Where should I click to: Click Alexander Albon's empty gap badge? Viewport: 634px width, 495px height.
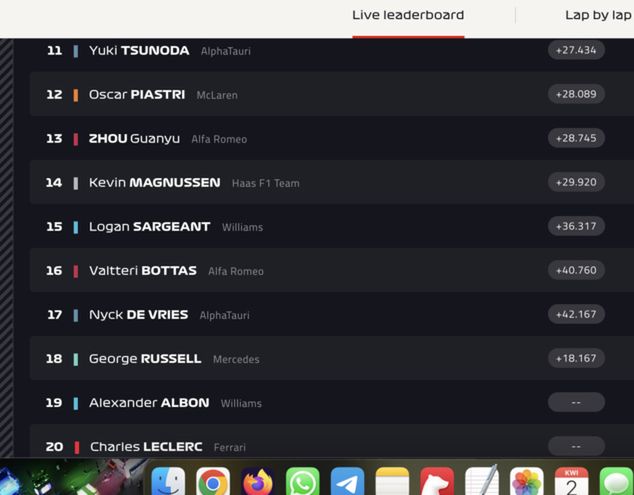576,402
